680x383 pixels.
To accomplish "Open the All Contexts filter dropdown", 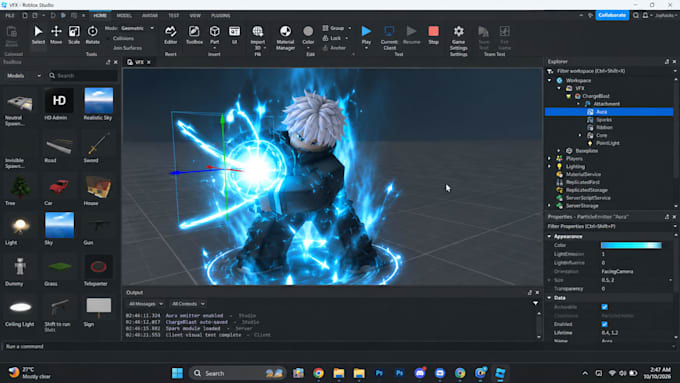I will [188, 304].
